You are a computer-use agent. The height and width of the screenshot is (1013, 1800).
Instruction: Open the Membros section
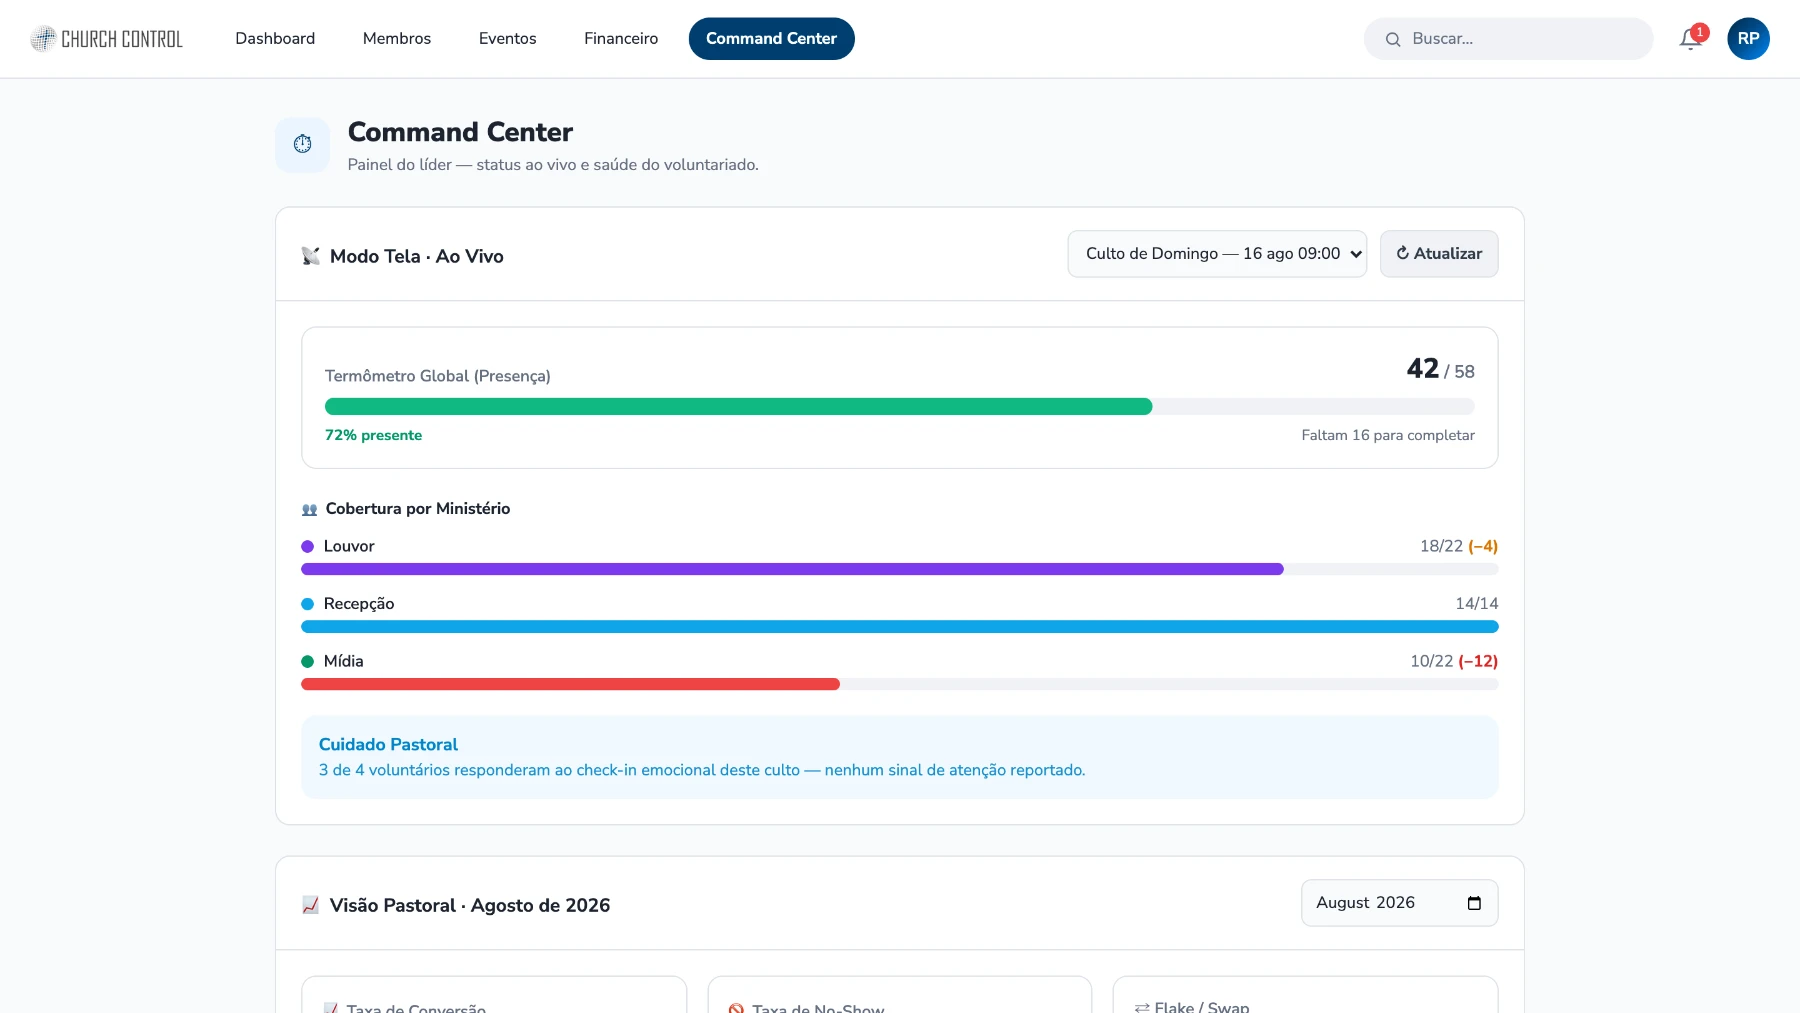[397, 39]
